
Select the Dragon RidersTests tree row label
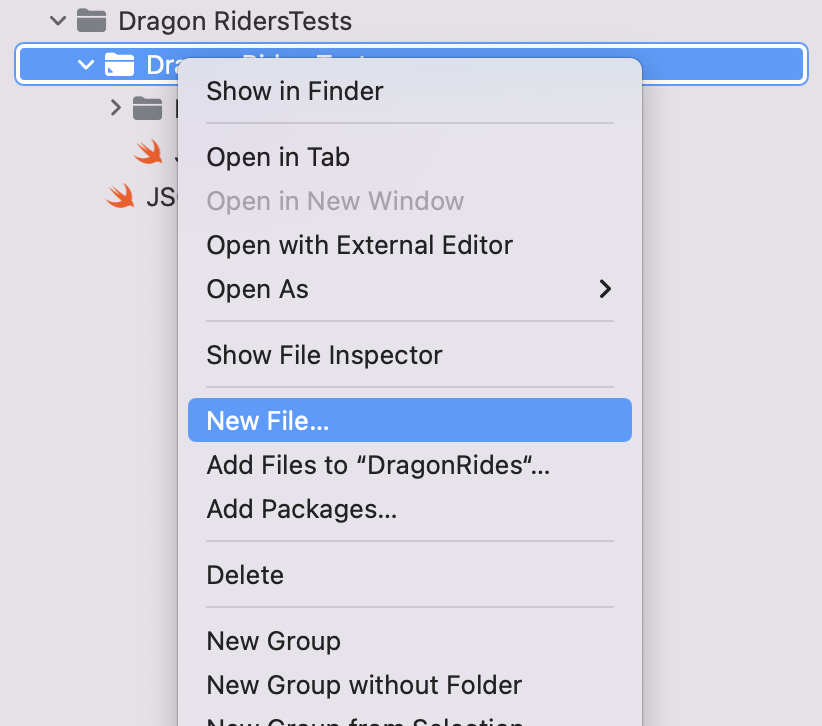tap(235, 21)
